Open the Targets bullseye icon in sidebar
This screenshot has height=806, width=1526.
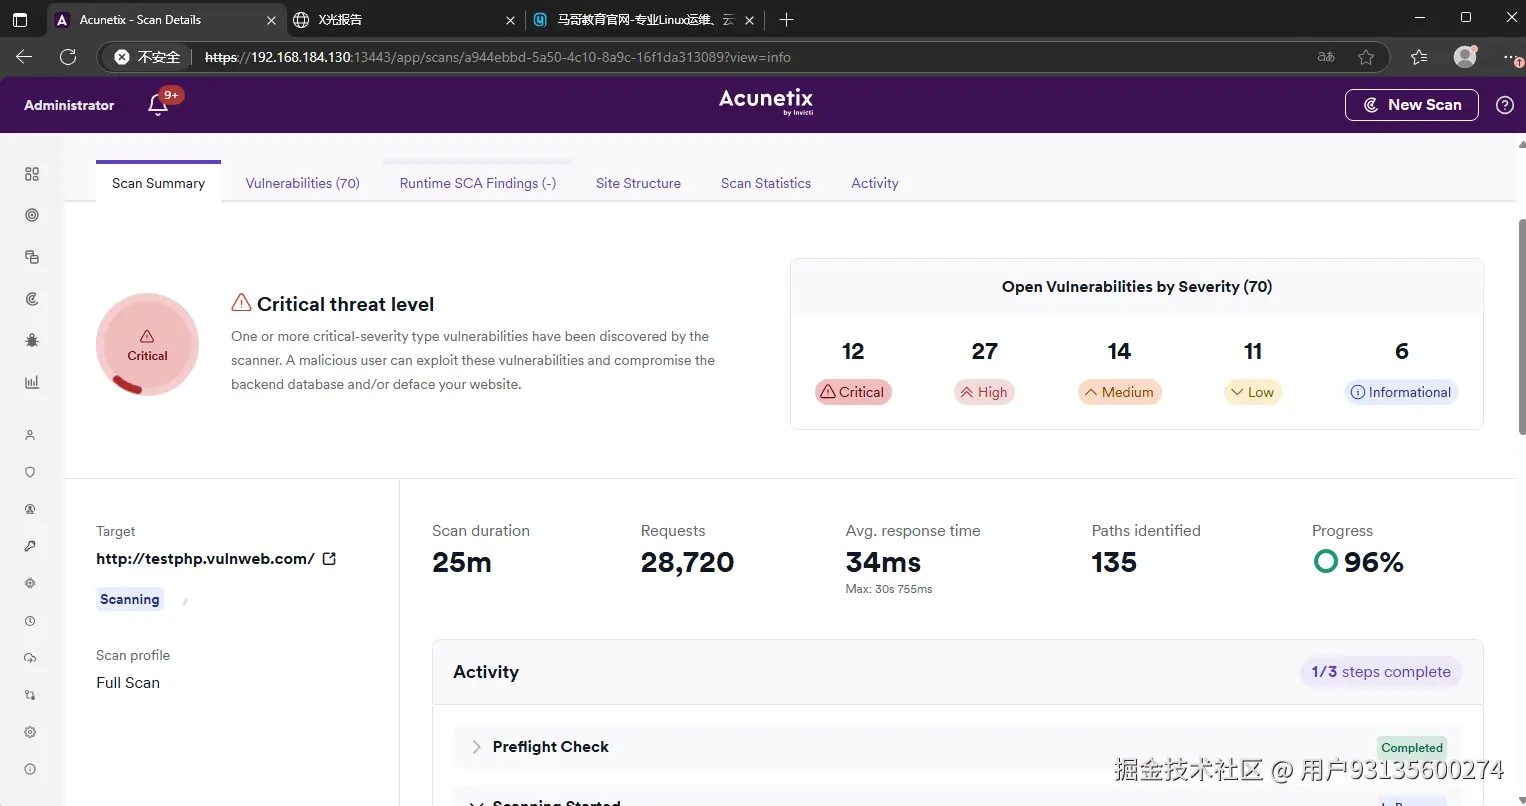point(32,215)
